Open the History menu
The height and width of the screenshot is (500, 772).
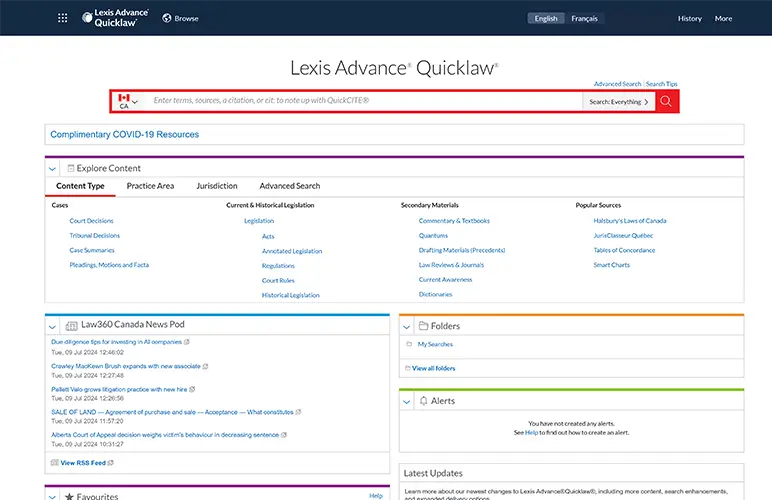pyautogui.click(x=689, y=18)
